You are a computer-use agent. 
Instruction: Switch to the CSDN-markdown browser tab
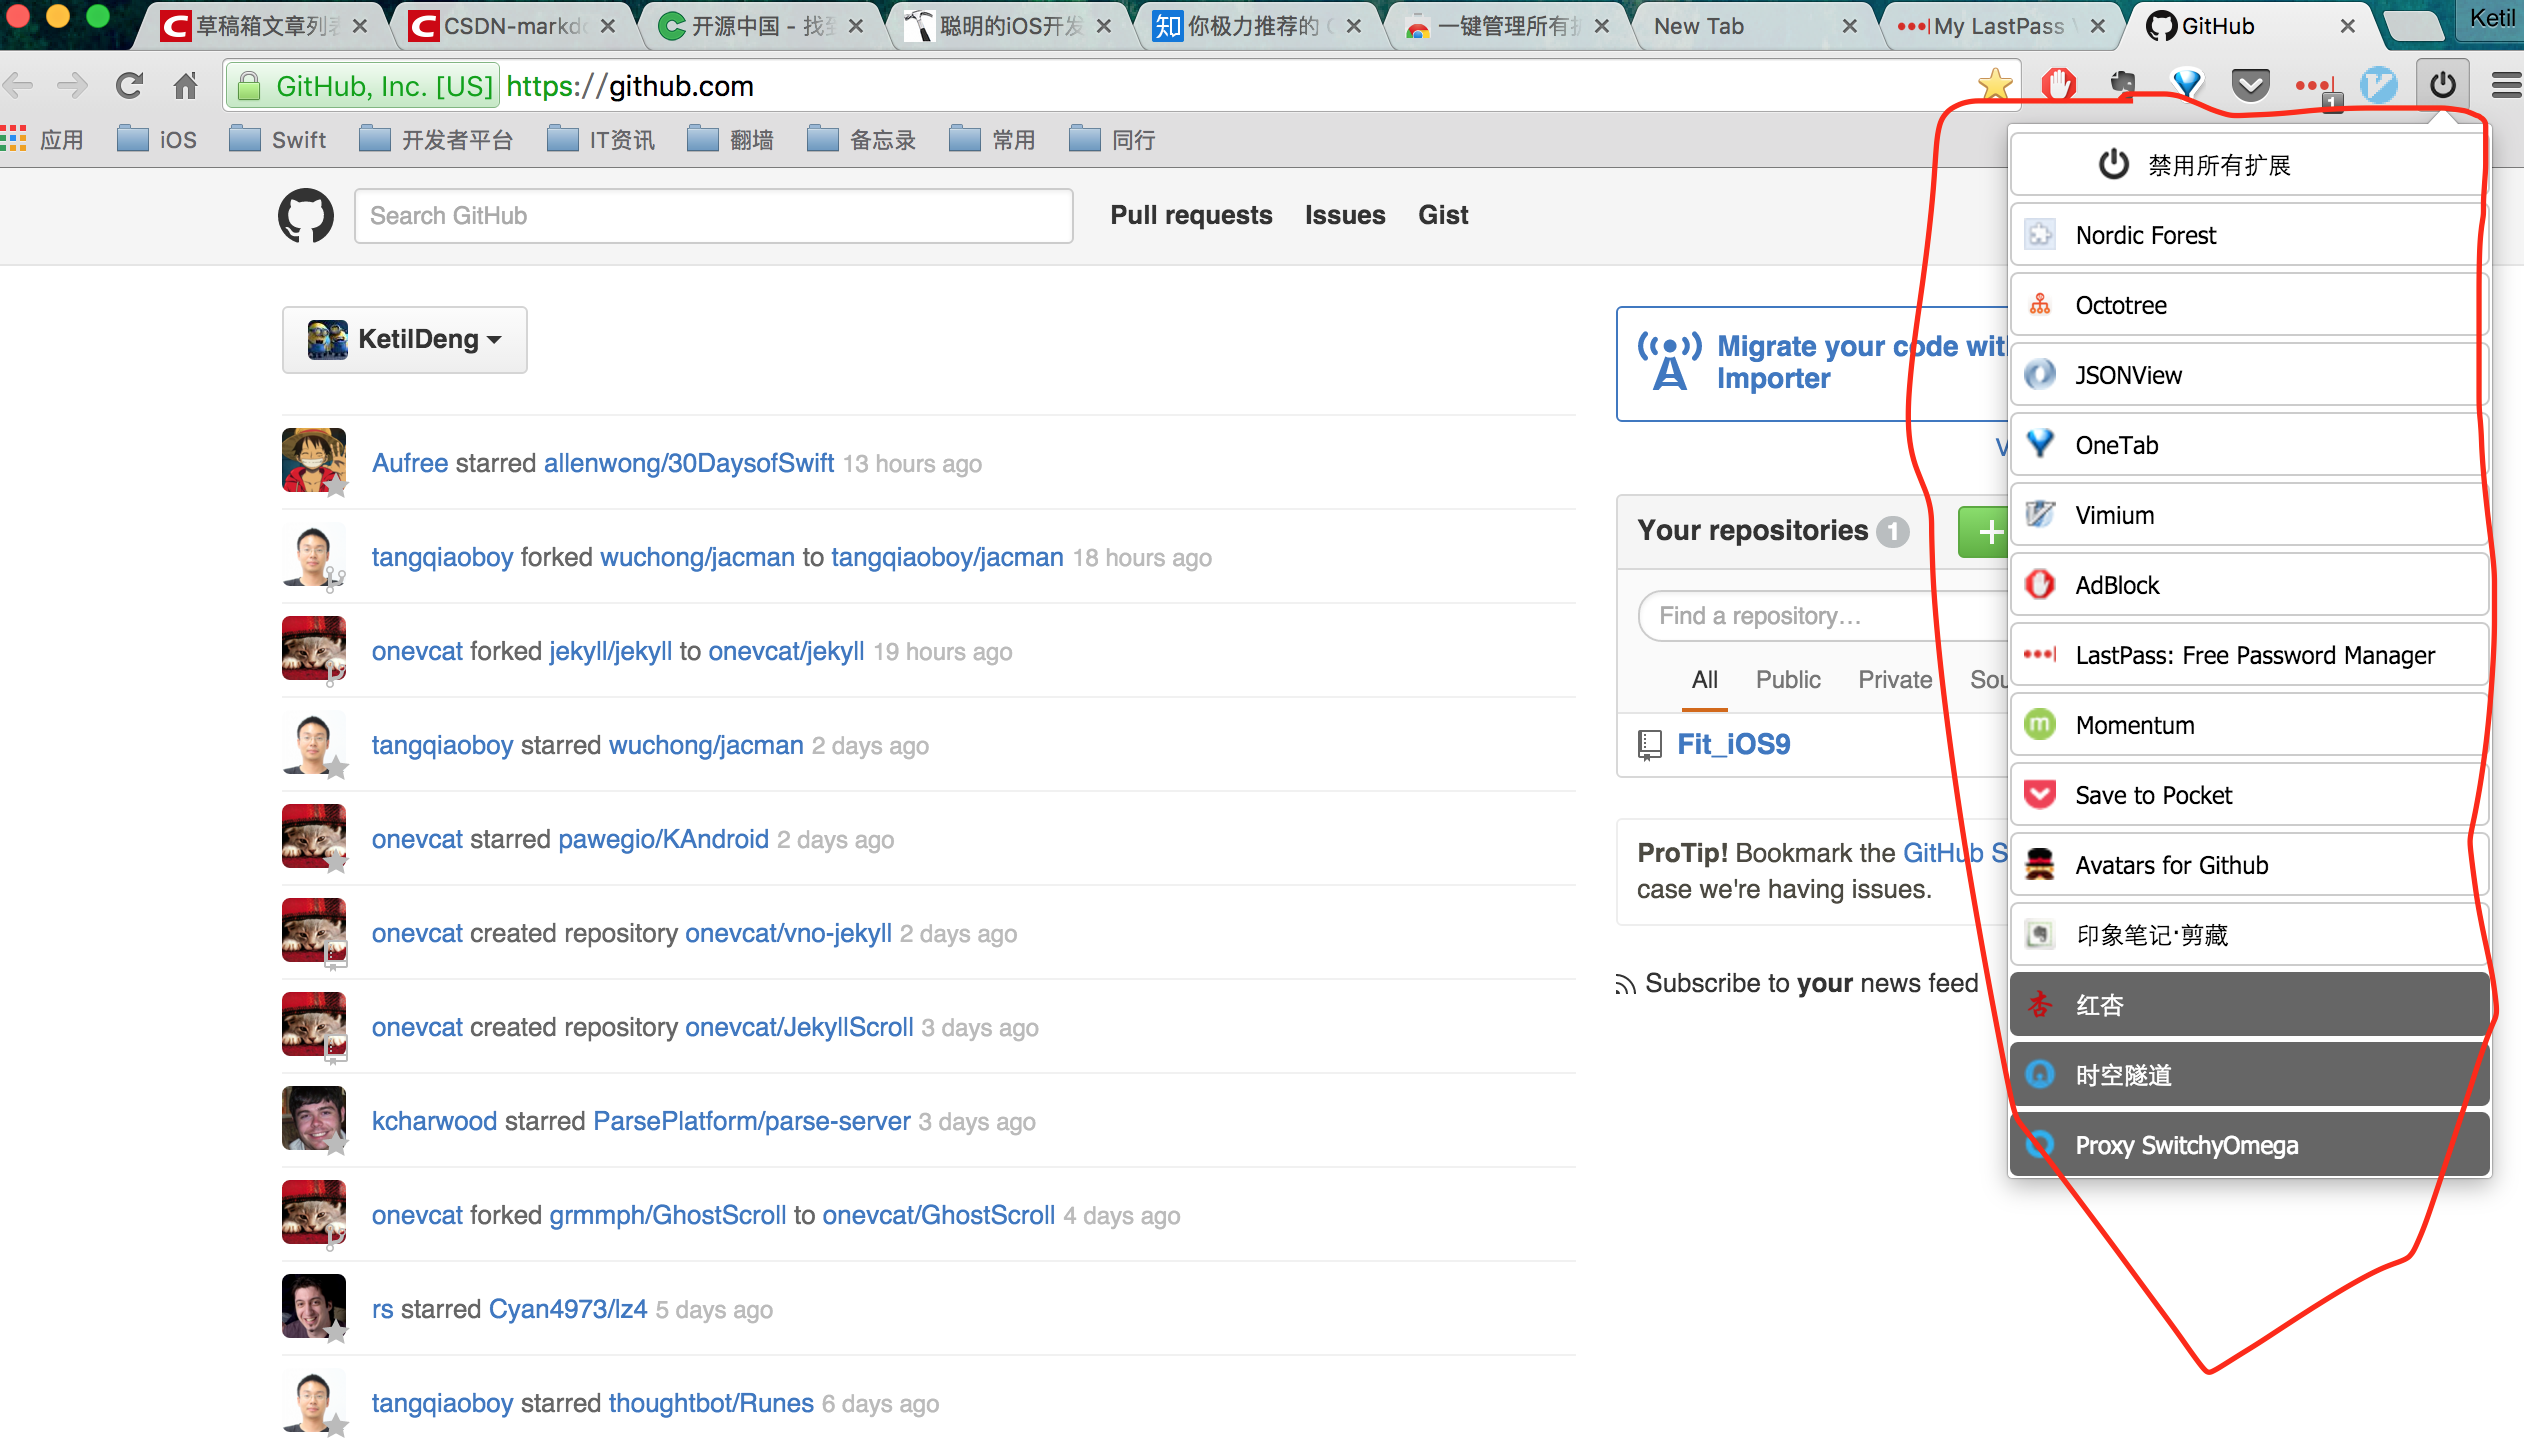[x=512, y=26]
